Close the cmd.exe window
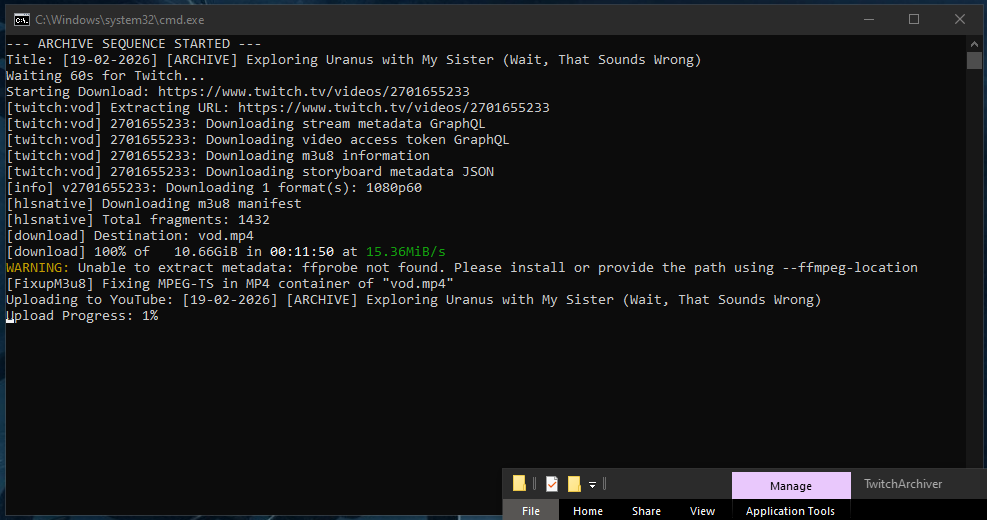This screenshot has height=520, width=987. [x=960, y=19]
